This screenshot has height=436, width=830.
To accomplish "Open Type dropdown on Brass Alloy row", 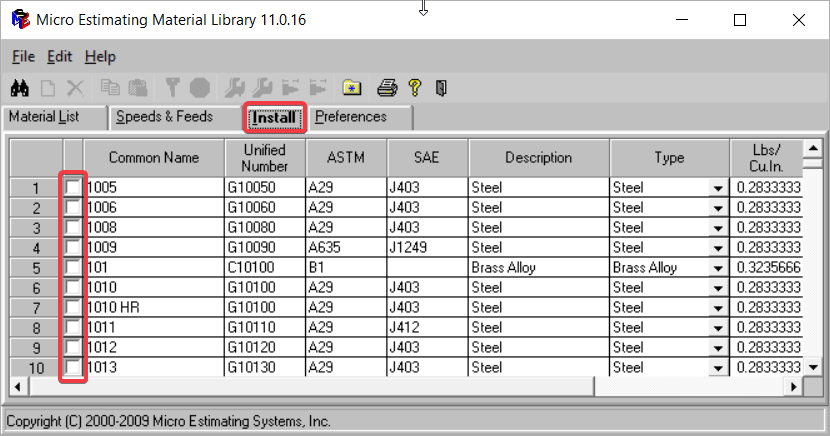I will pos(718,268).
